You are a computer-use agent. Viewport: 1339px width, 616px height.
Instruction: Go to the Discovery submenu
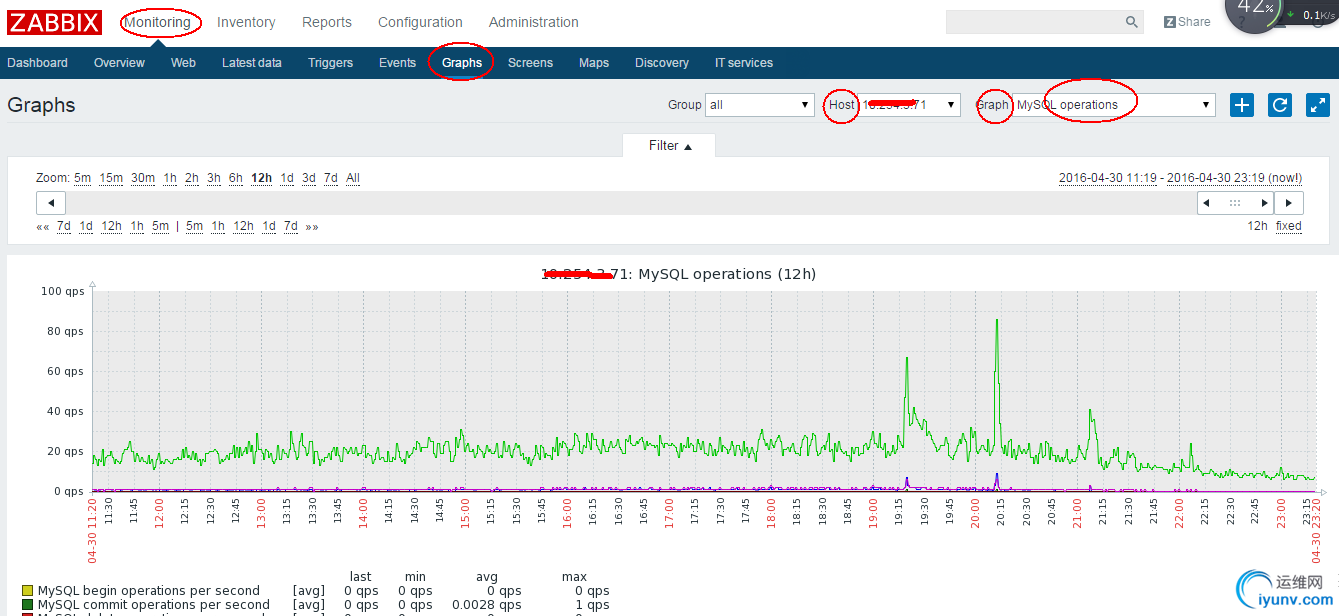point(662,63)
